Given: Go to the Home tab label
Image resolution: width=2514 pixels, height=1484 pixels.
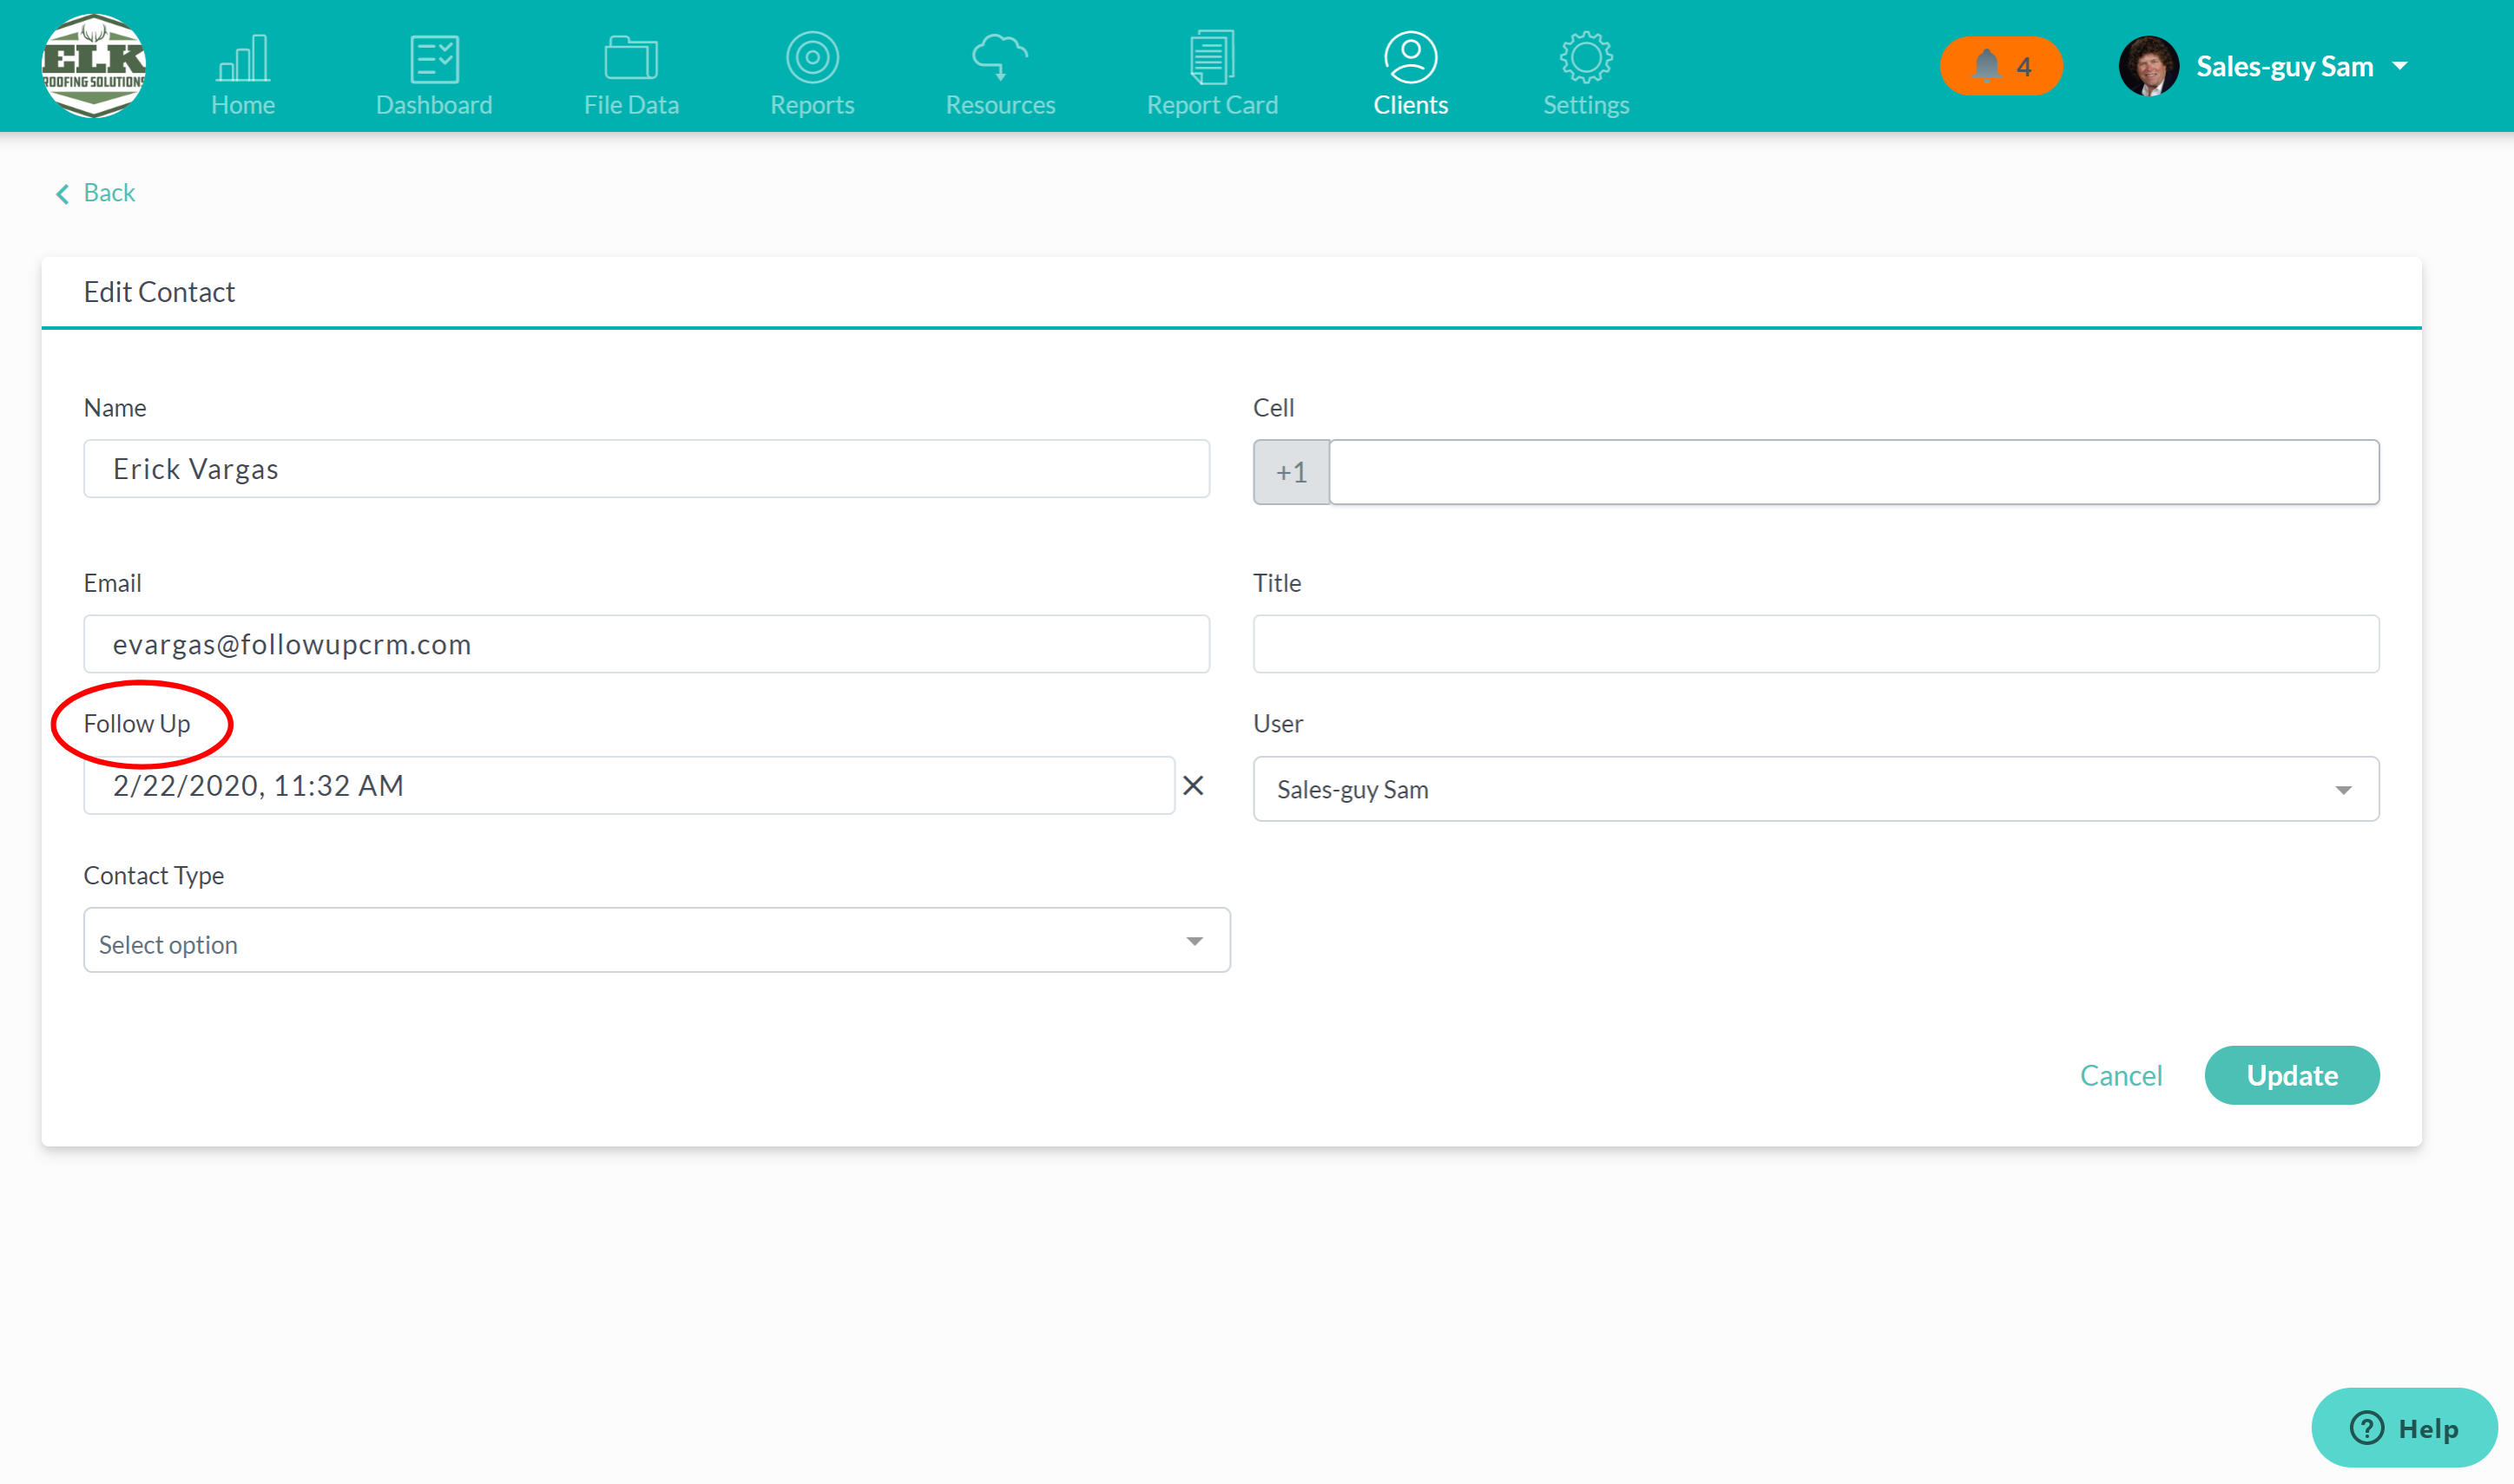Looking at the screenshot, I should [x=243, y=105].
